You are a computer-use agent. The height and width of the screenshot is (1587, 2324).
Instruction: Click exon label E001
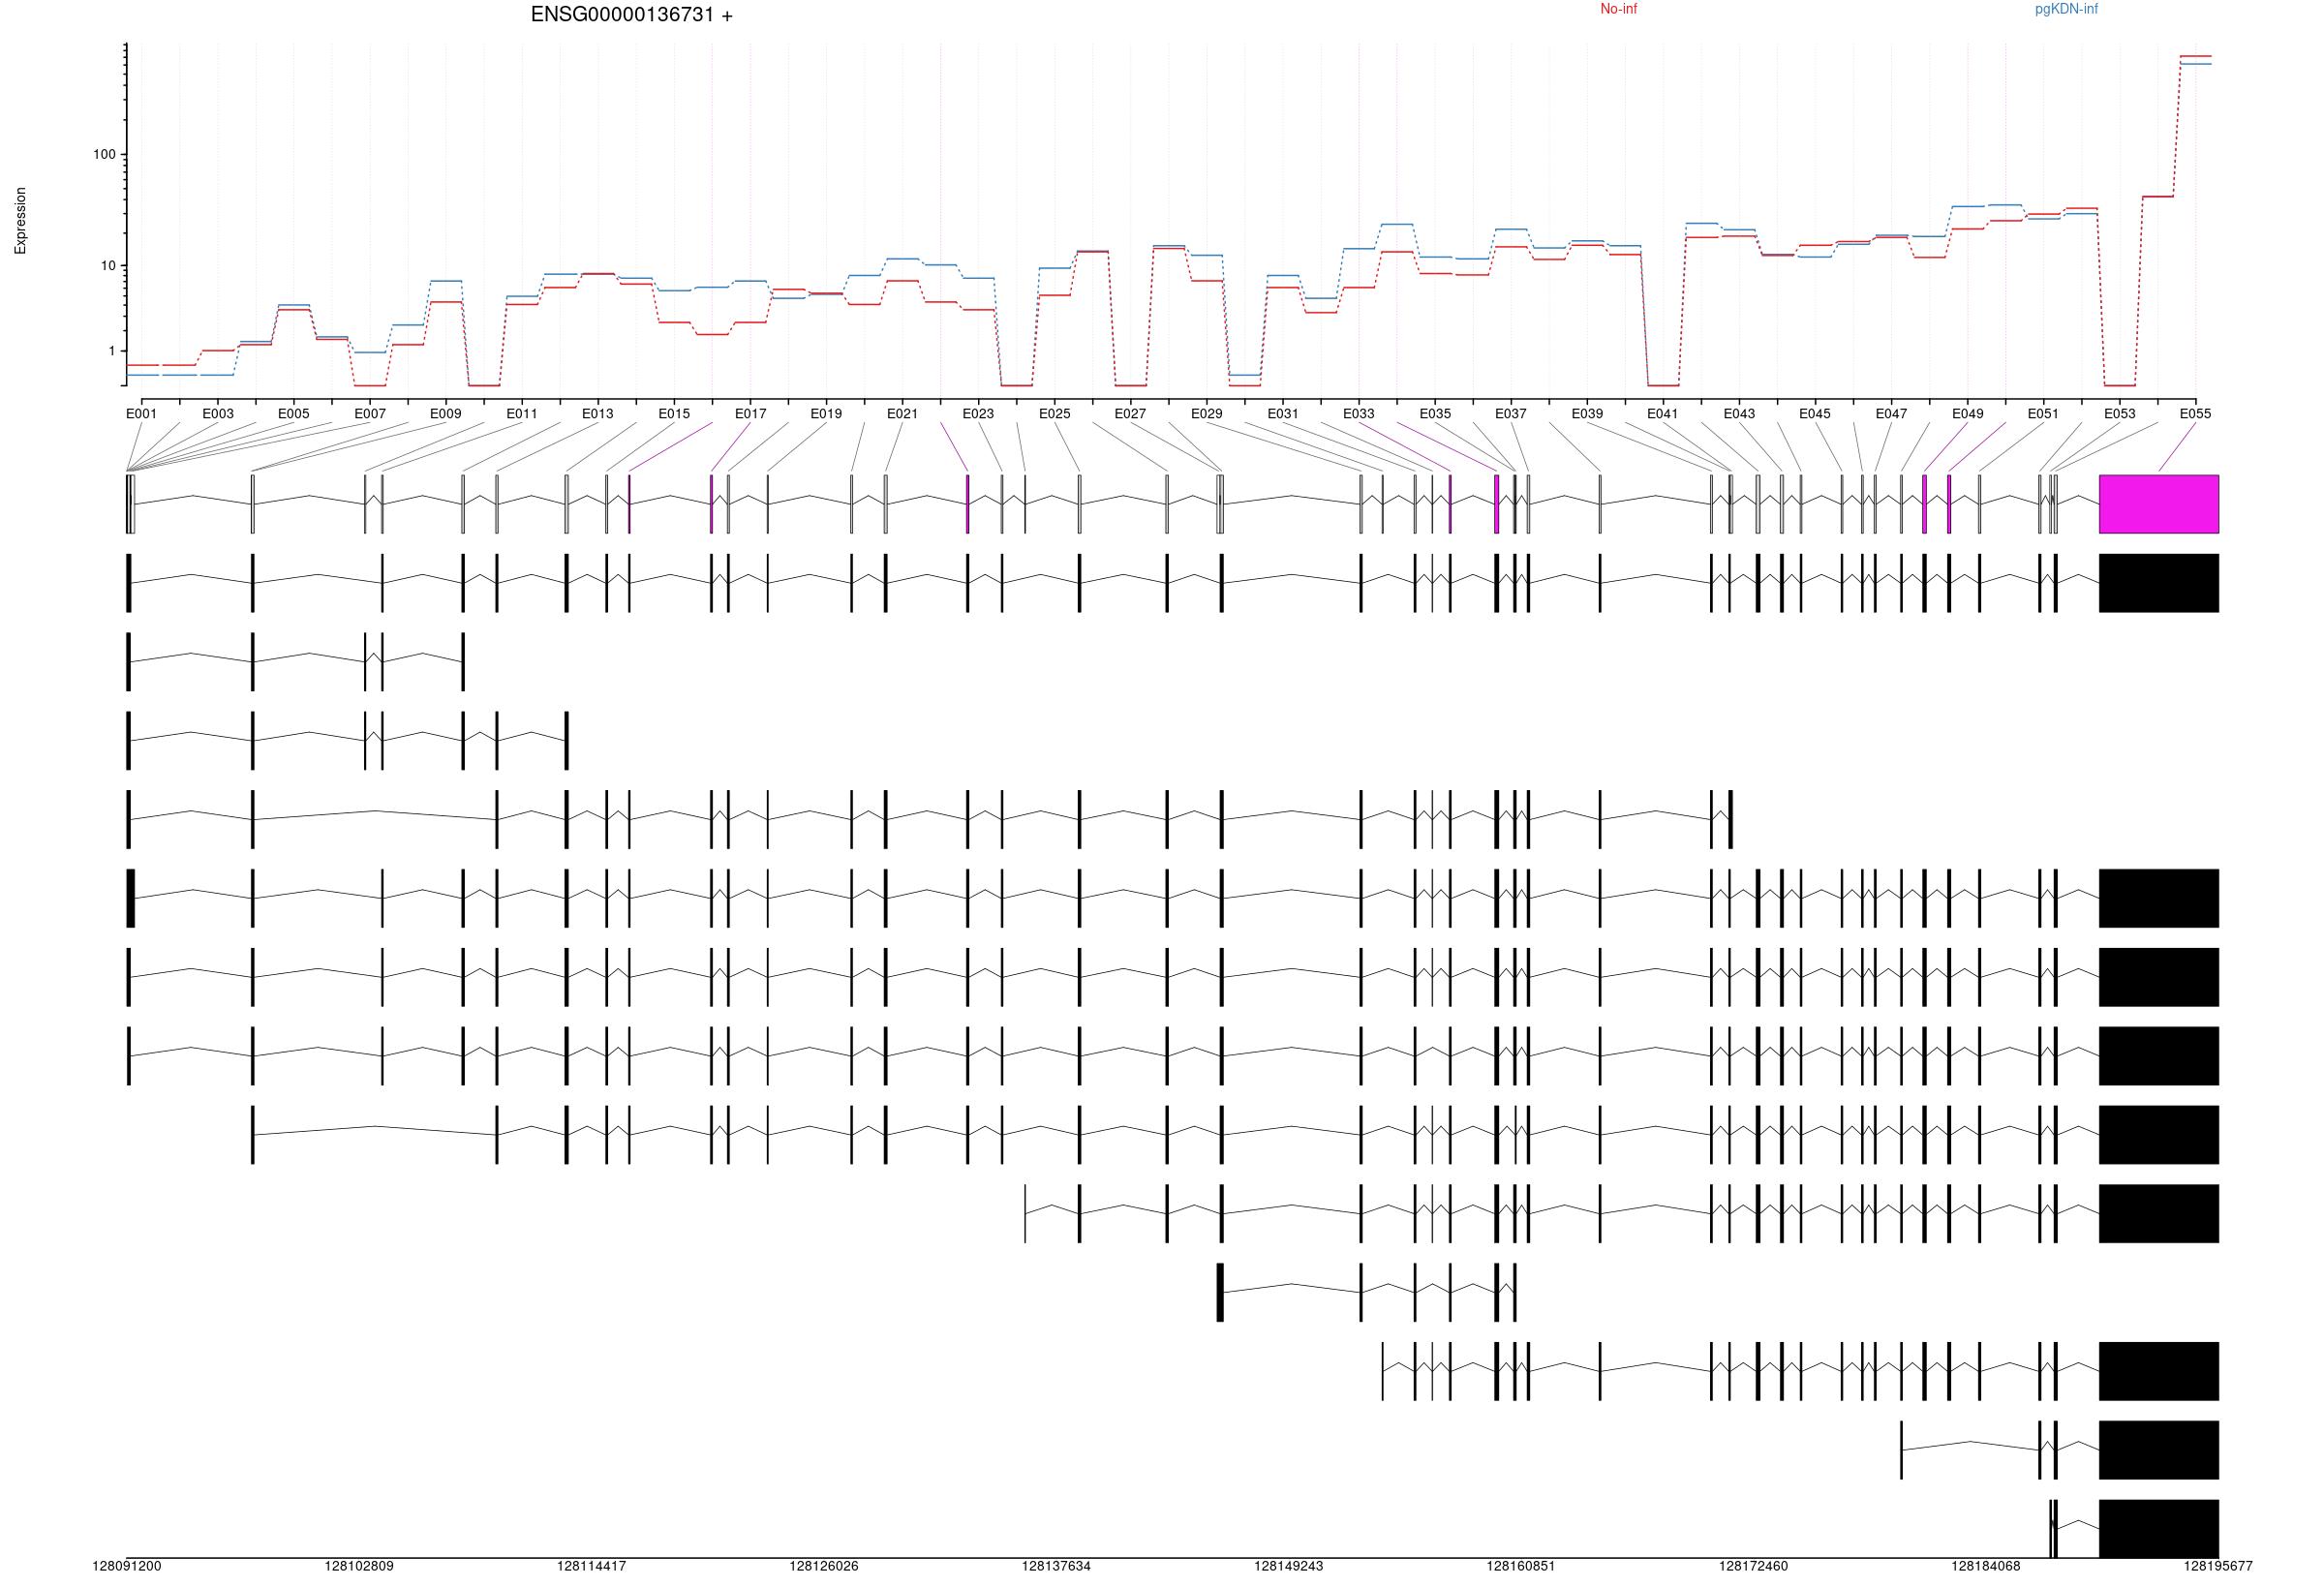pos(141,413)
